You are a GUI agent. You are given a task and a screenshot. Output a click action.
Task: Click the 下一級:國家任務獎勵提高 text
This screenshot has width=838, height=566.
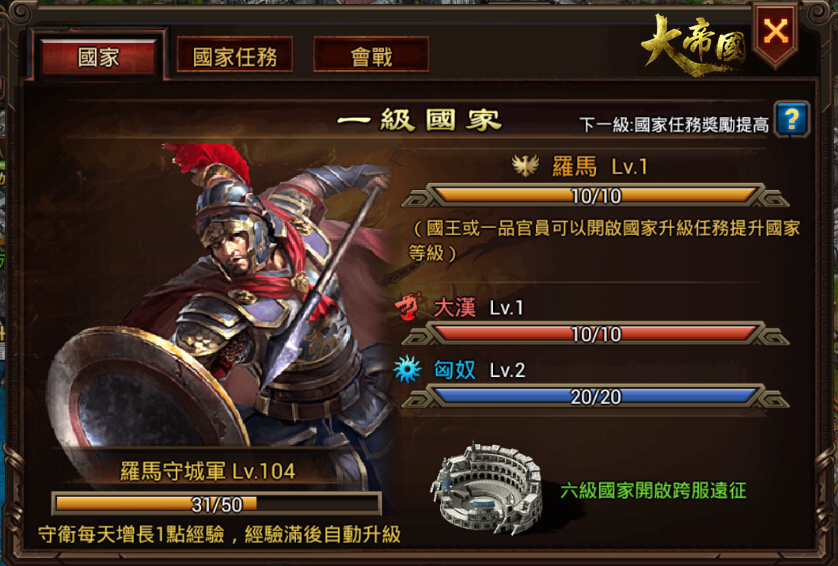coord(674,124)
